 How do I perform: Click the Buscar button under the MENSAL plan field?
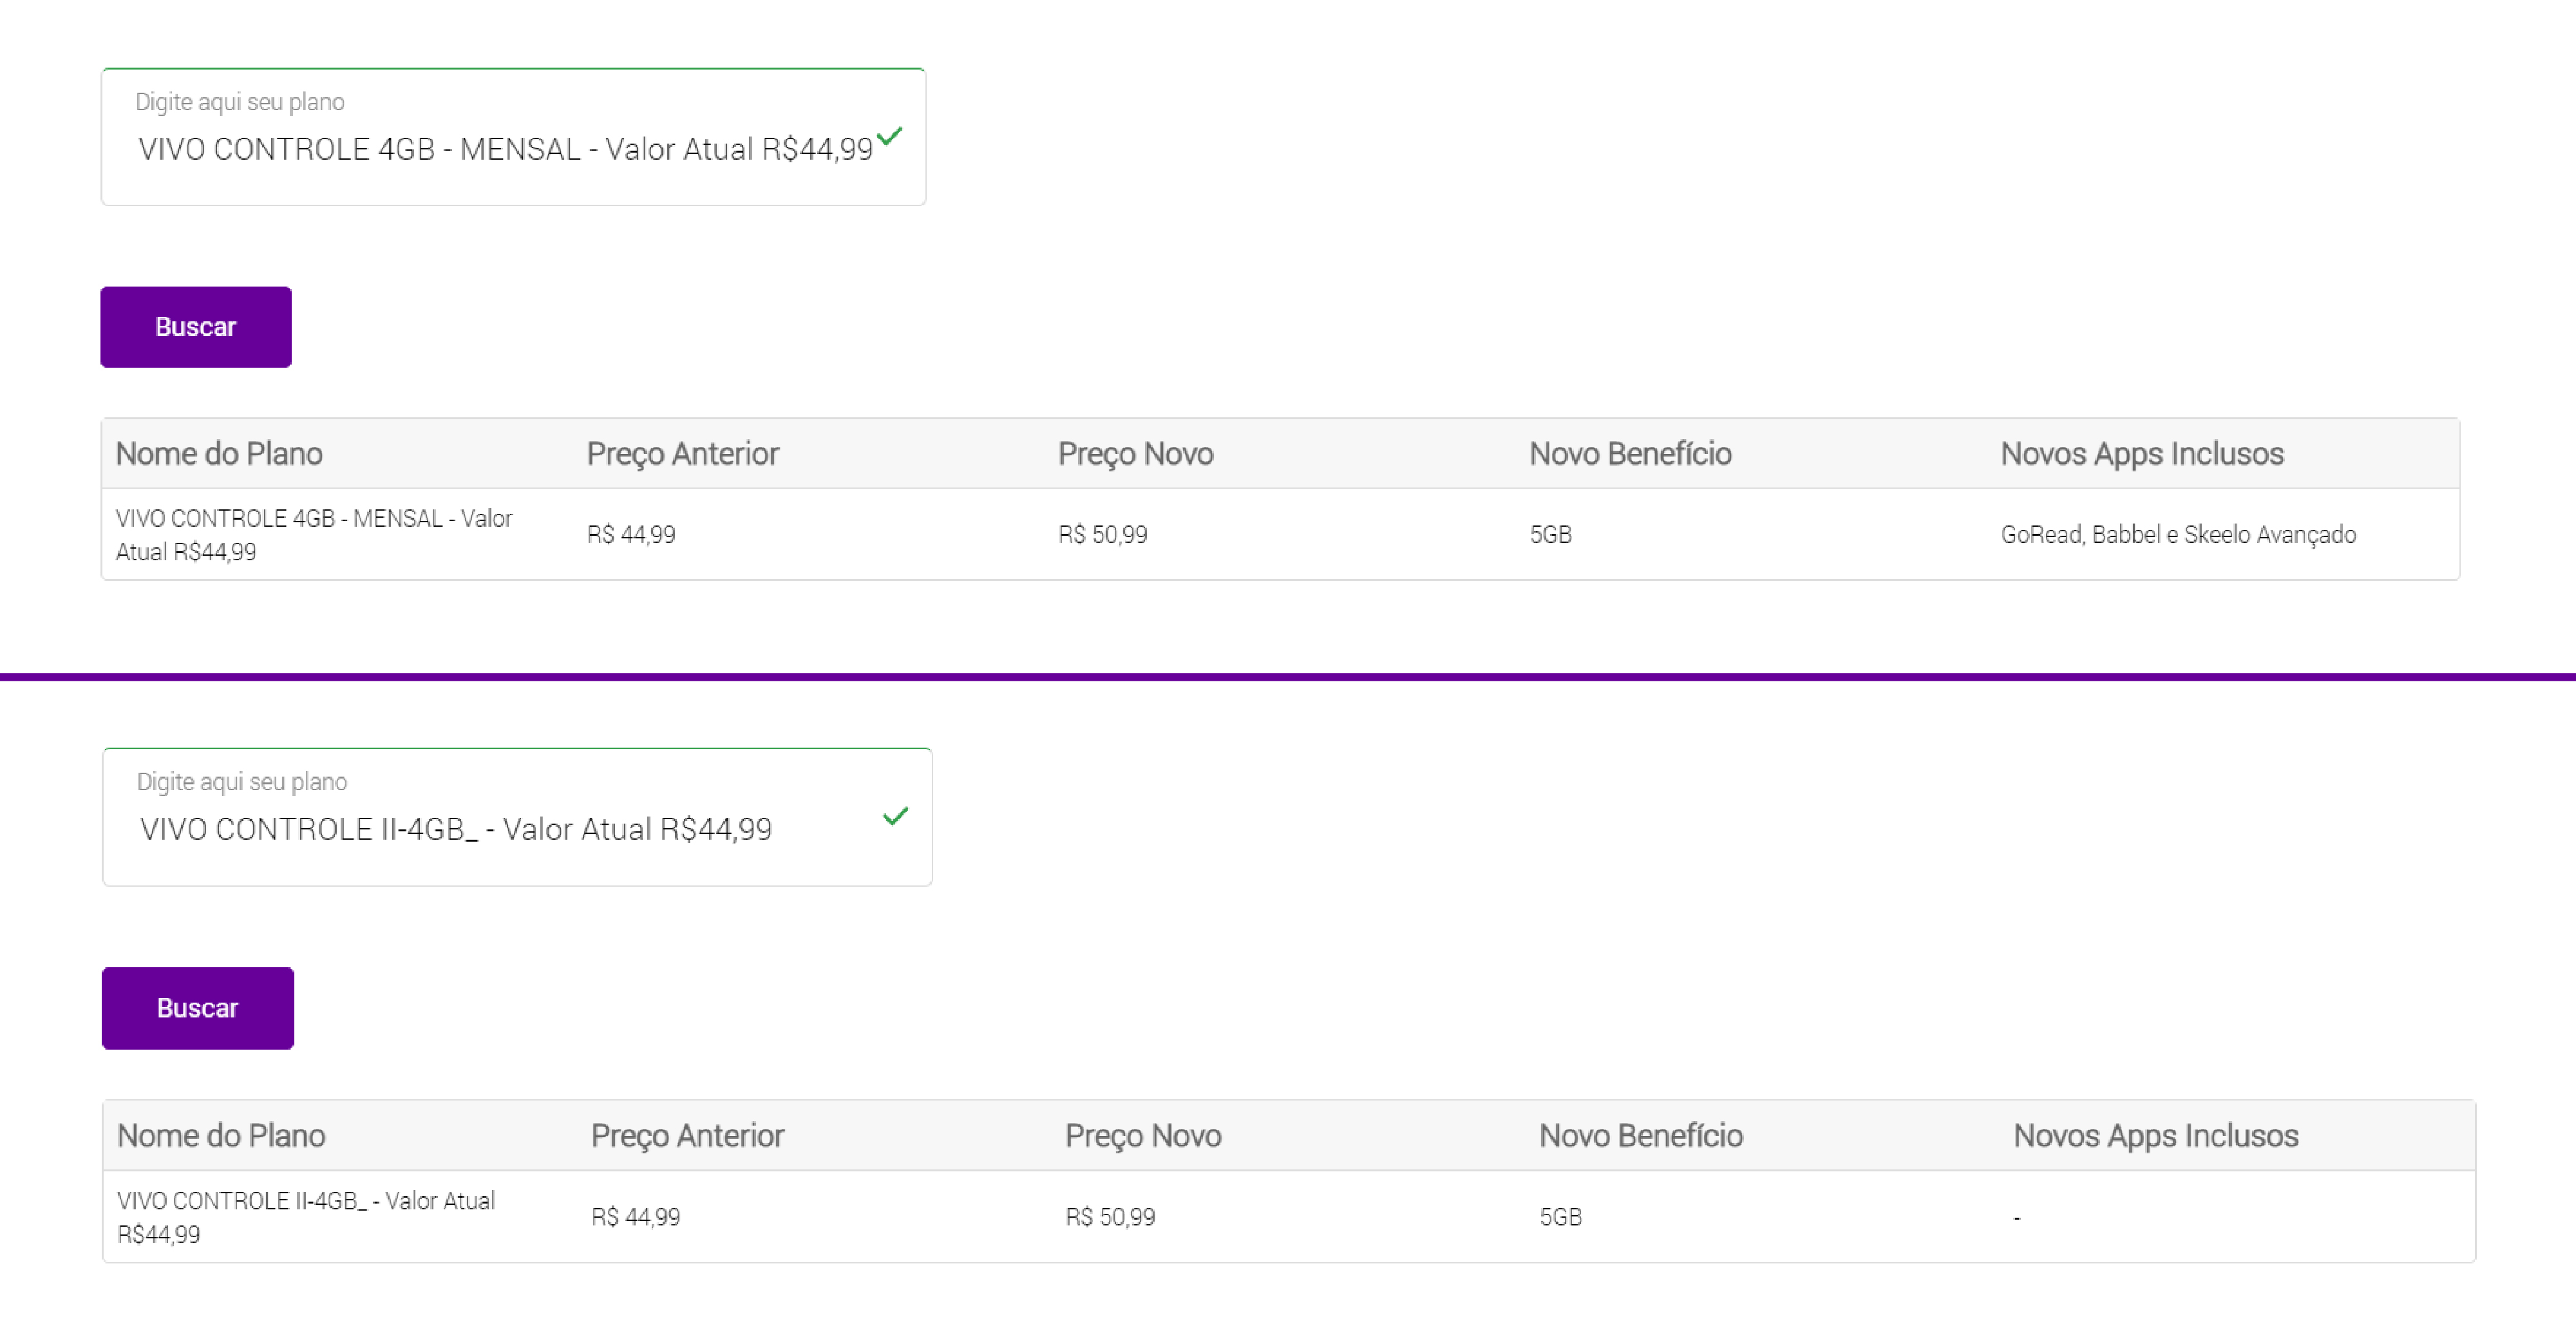(196, 327)
